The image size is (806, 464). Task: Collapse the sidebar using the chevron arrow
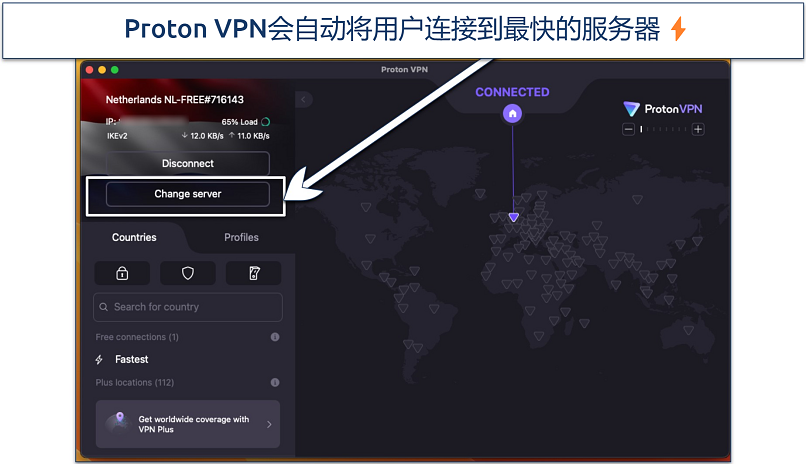point(304,100)
